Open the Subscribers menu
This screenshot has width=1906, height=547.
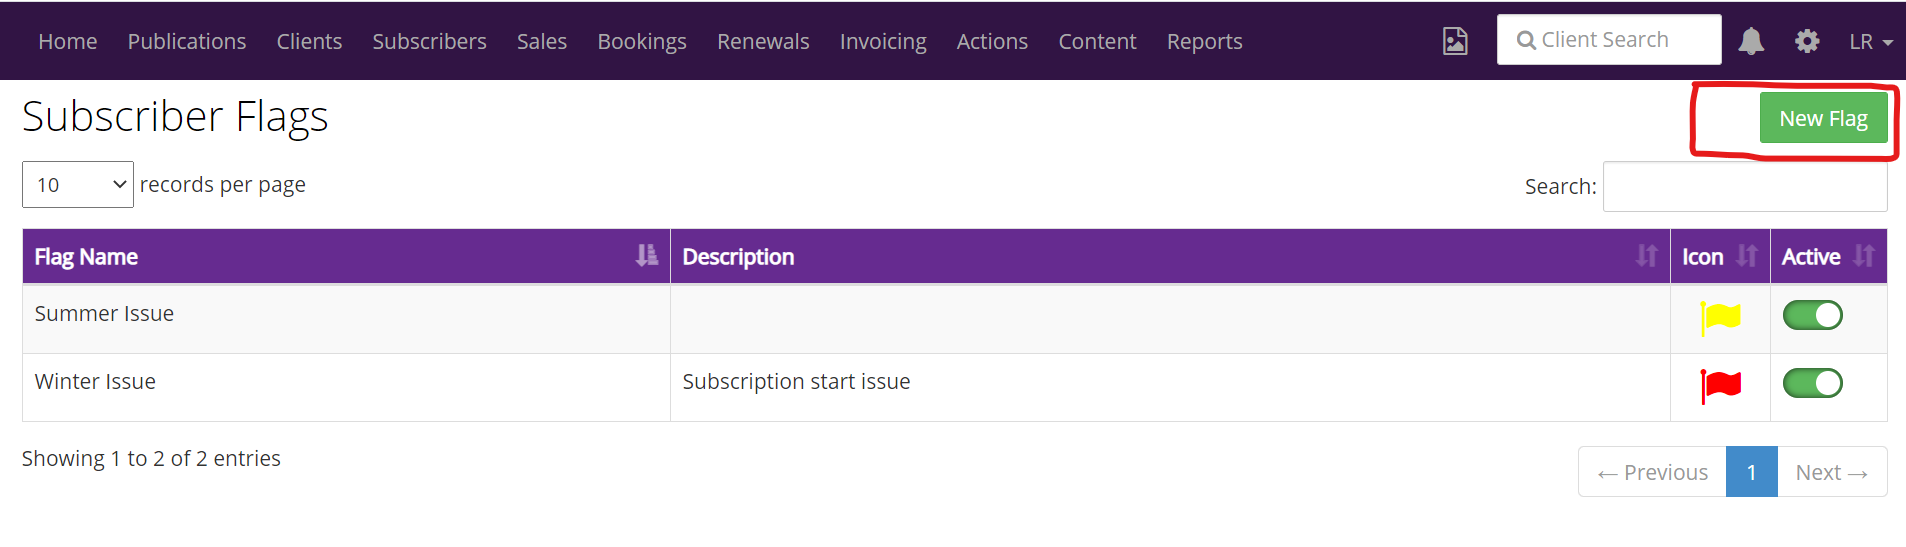pyautogui.click(x=429, y=42)
